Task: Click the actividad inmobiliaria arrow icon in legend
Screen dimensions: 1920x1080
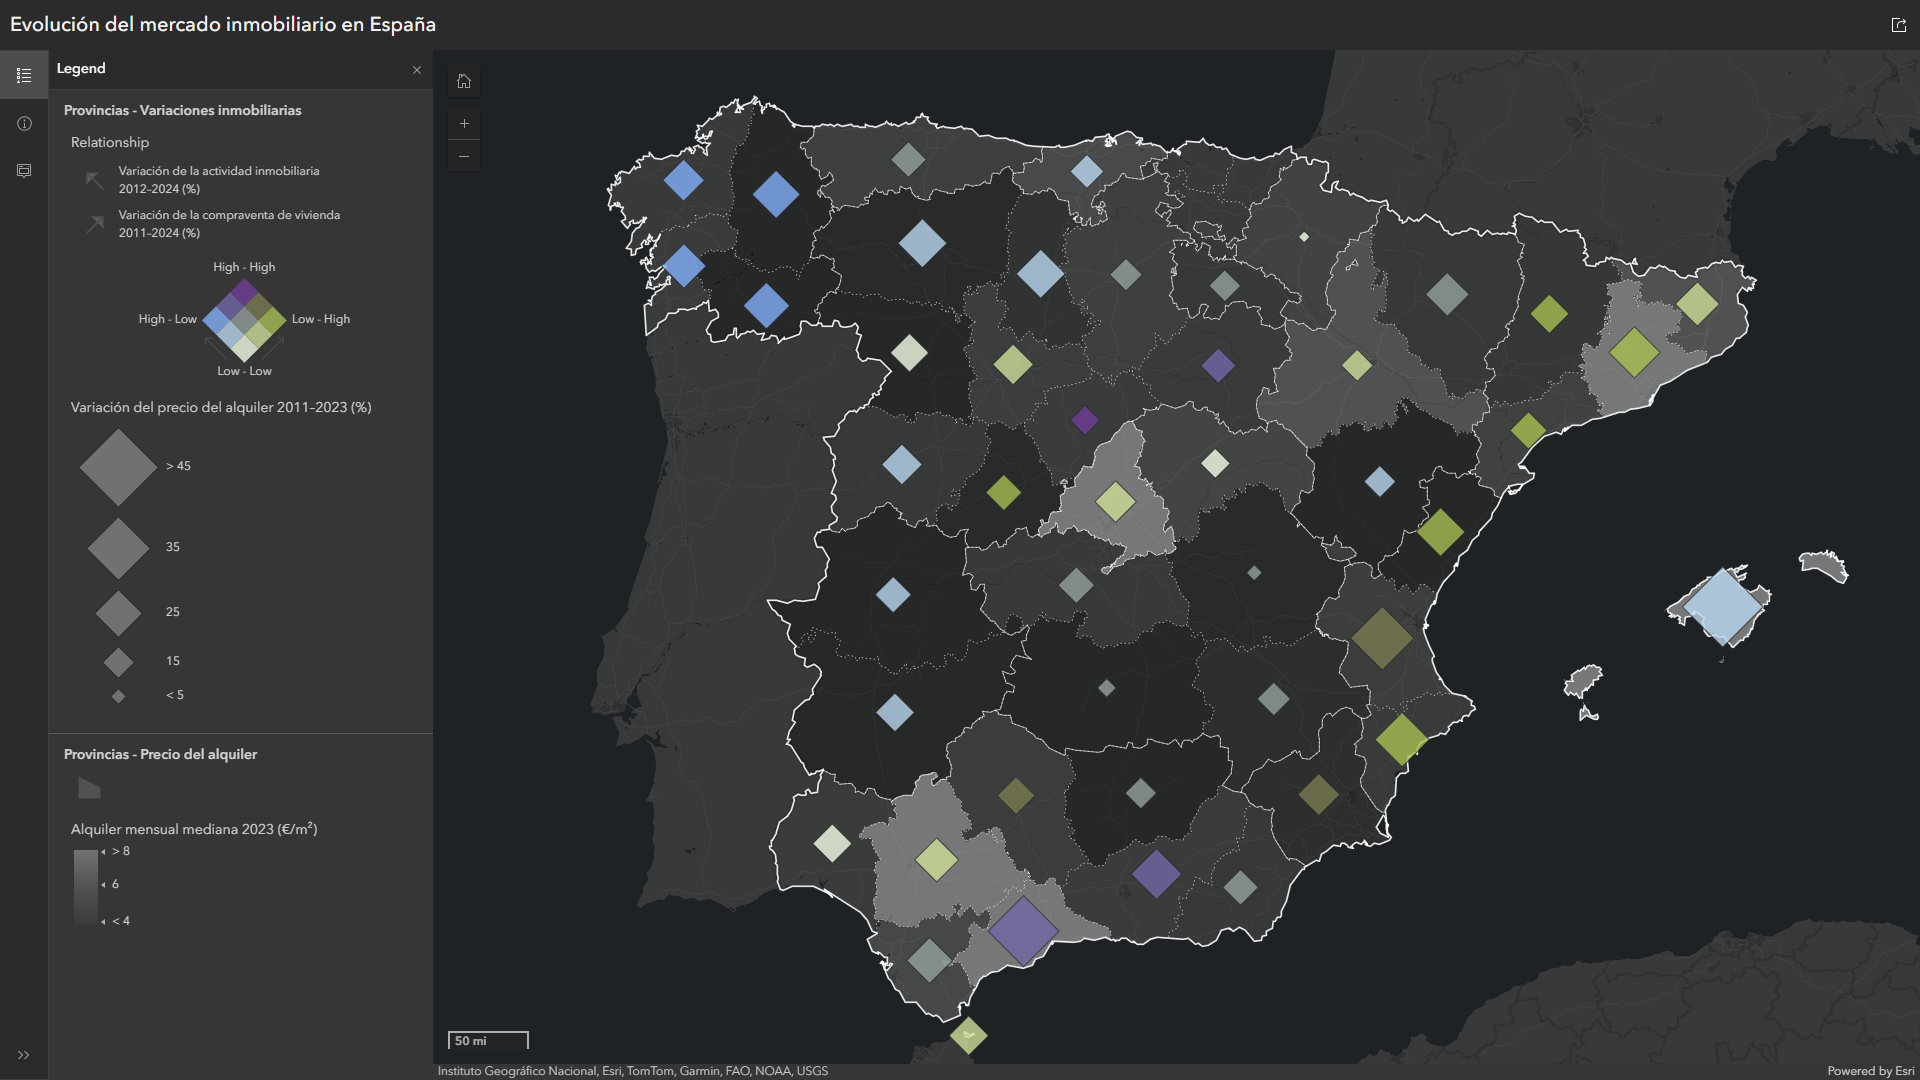Action: (94, 180)
